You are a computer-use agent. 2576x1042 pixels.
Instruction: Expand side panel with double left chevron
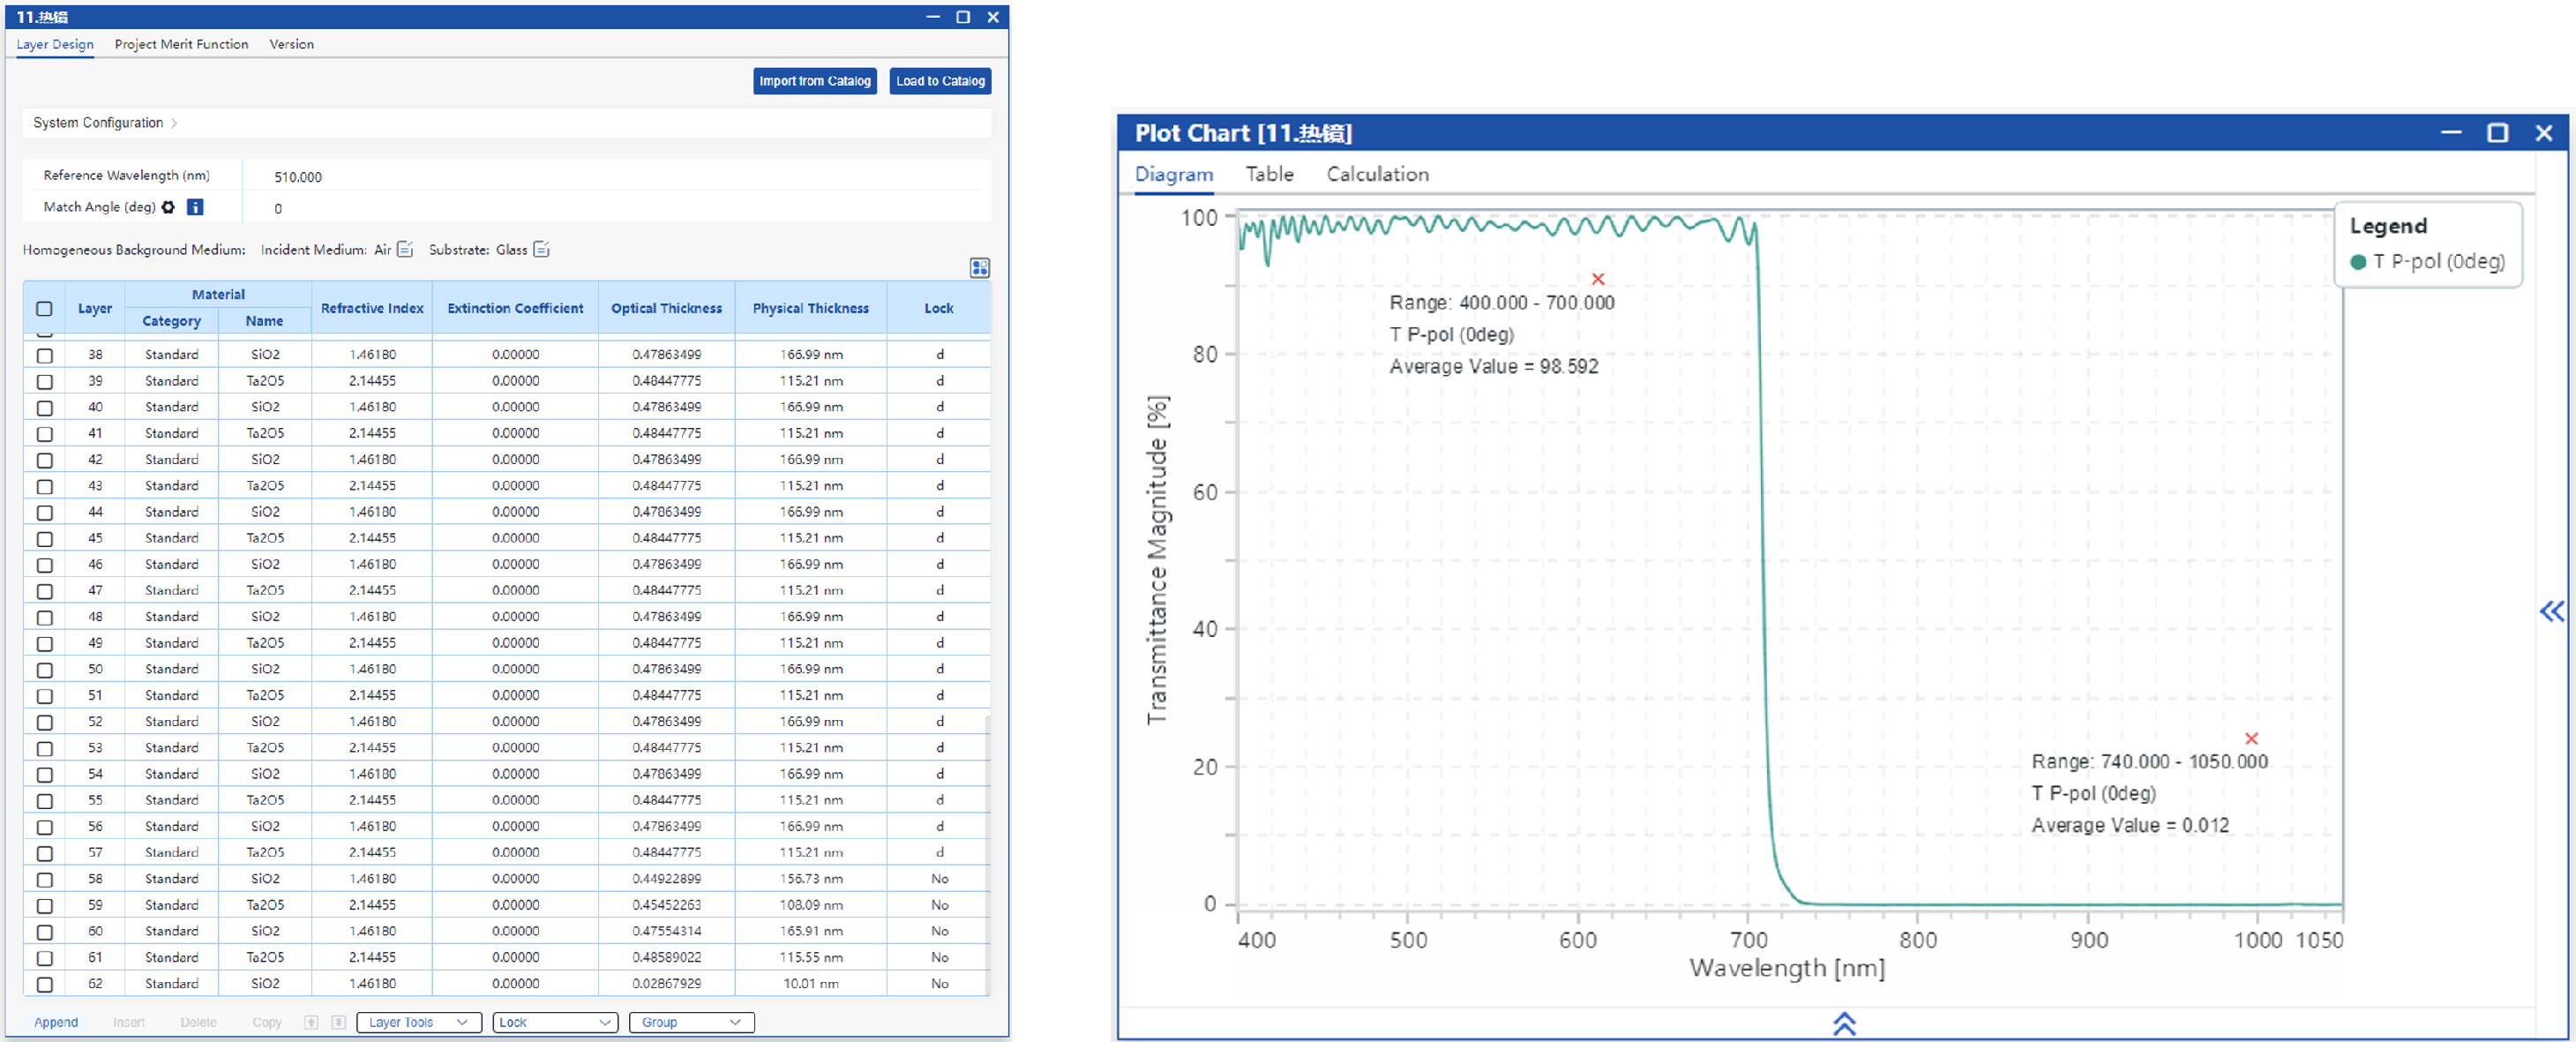[2551, 611]
